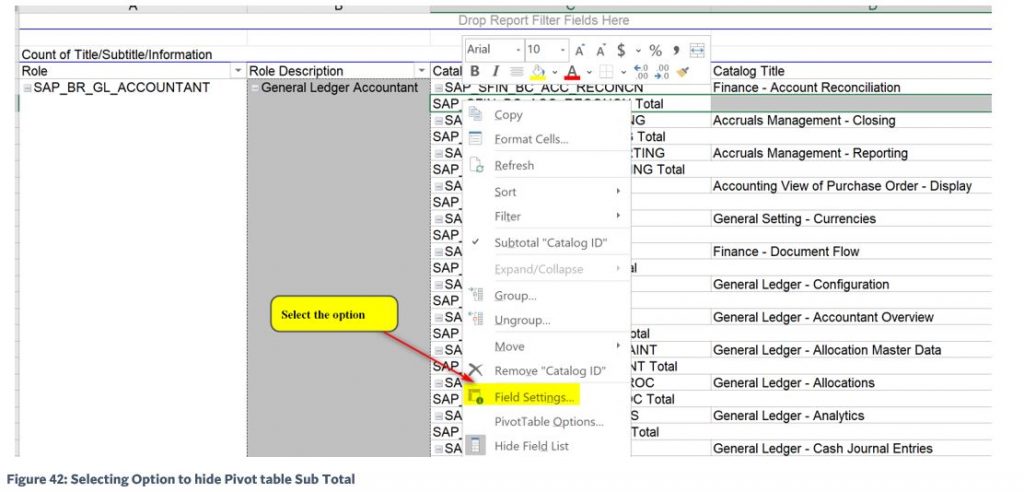
Task: Select cell "Accounting View of Purchase Order - Display"
Action: tap(851, 186)
